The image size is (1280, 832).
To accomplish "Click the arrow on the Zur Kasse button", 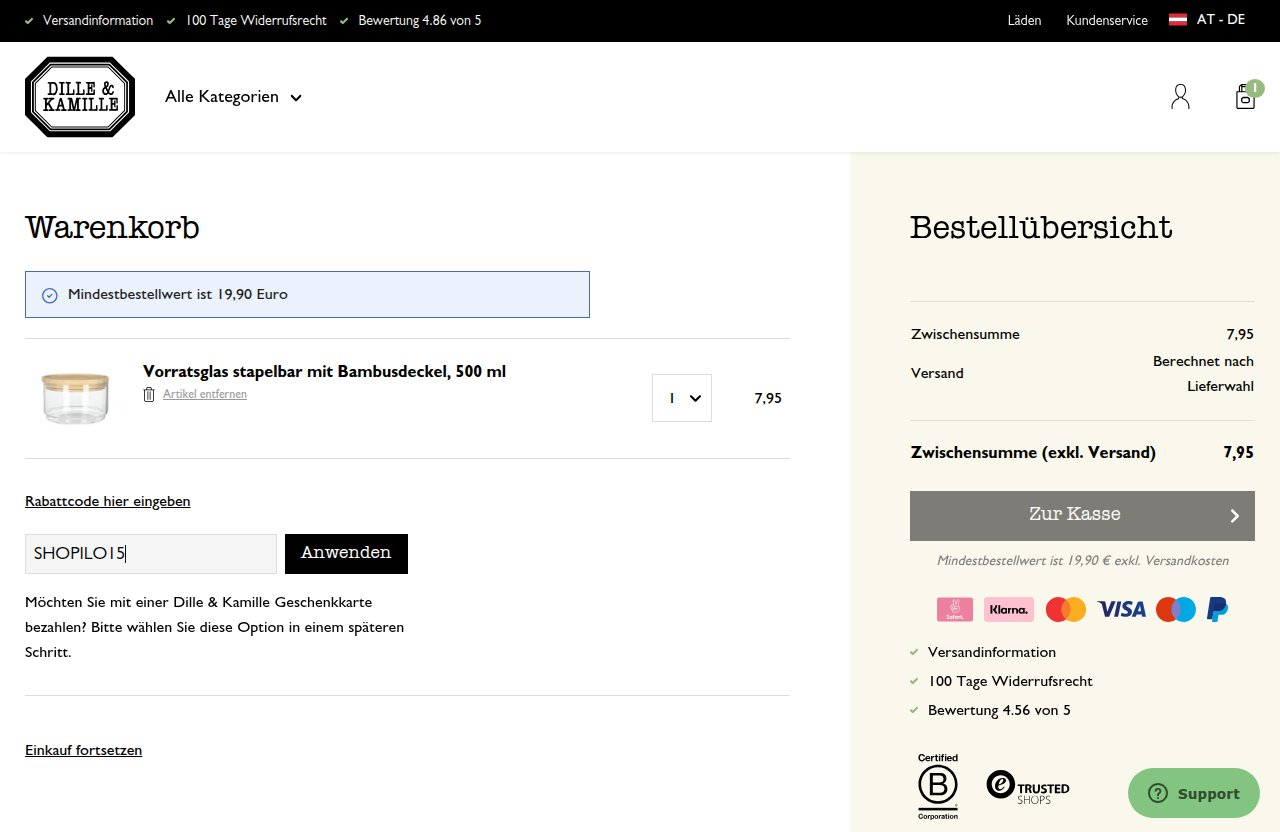I will pos(1235,516).
